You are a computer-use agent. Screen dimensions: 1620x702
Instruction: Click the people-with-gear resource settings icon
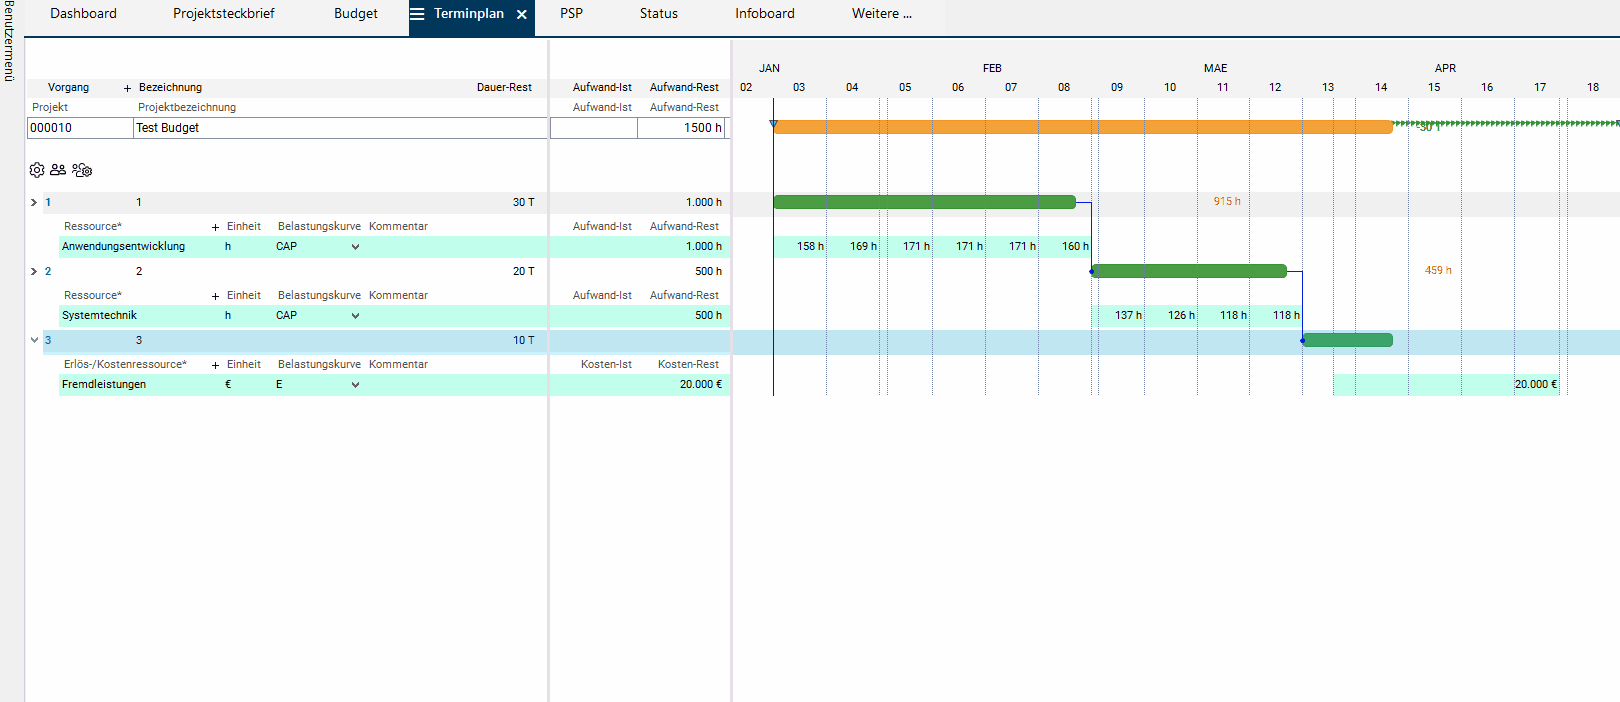pyautogui.click(x=82, y=170)
